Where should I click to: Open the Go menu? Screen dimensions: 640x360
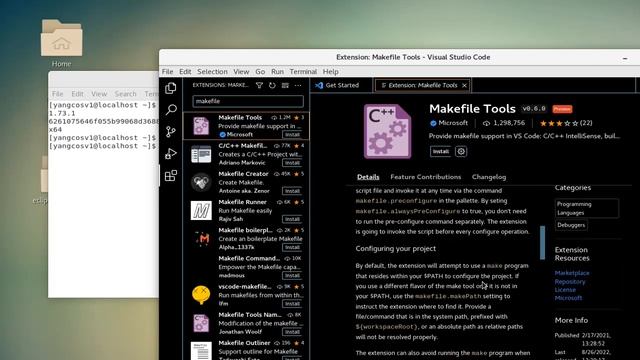point(260,71)
